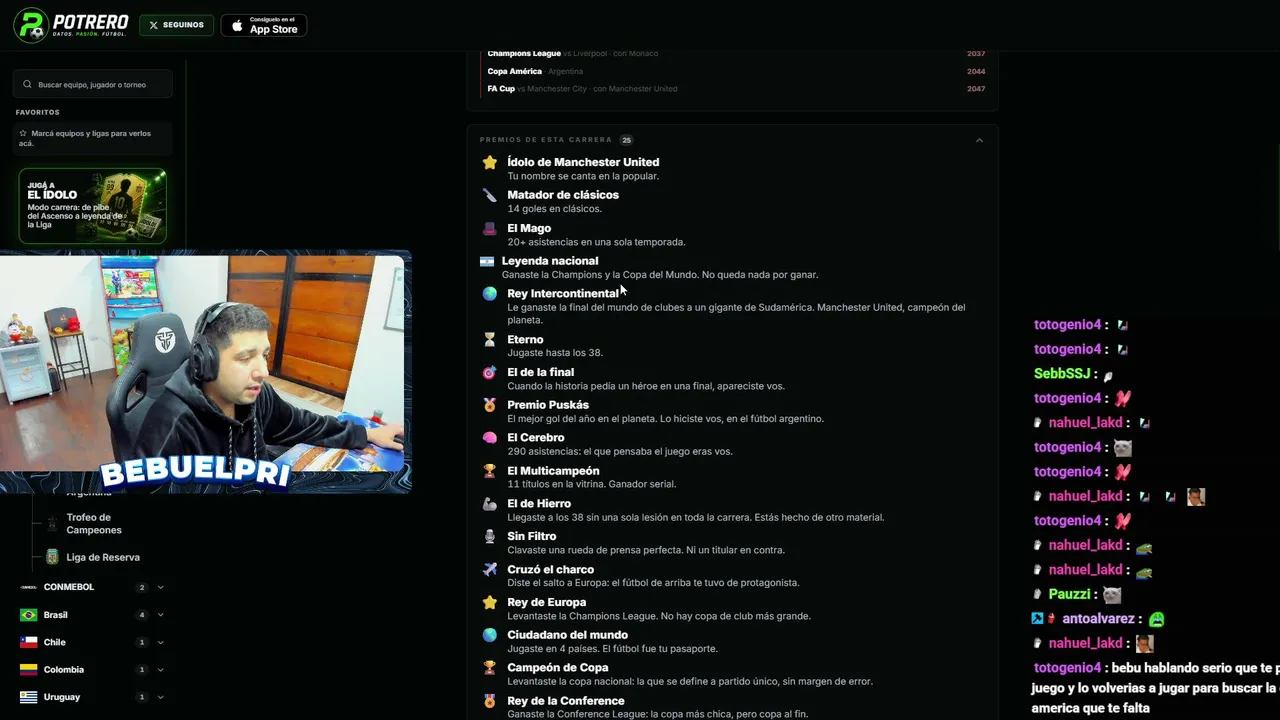
Task: Select the top hat icon for El Mago
Action: coord(489,228)
